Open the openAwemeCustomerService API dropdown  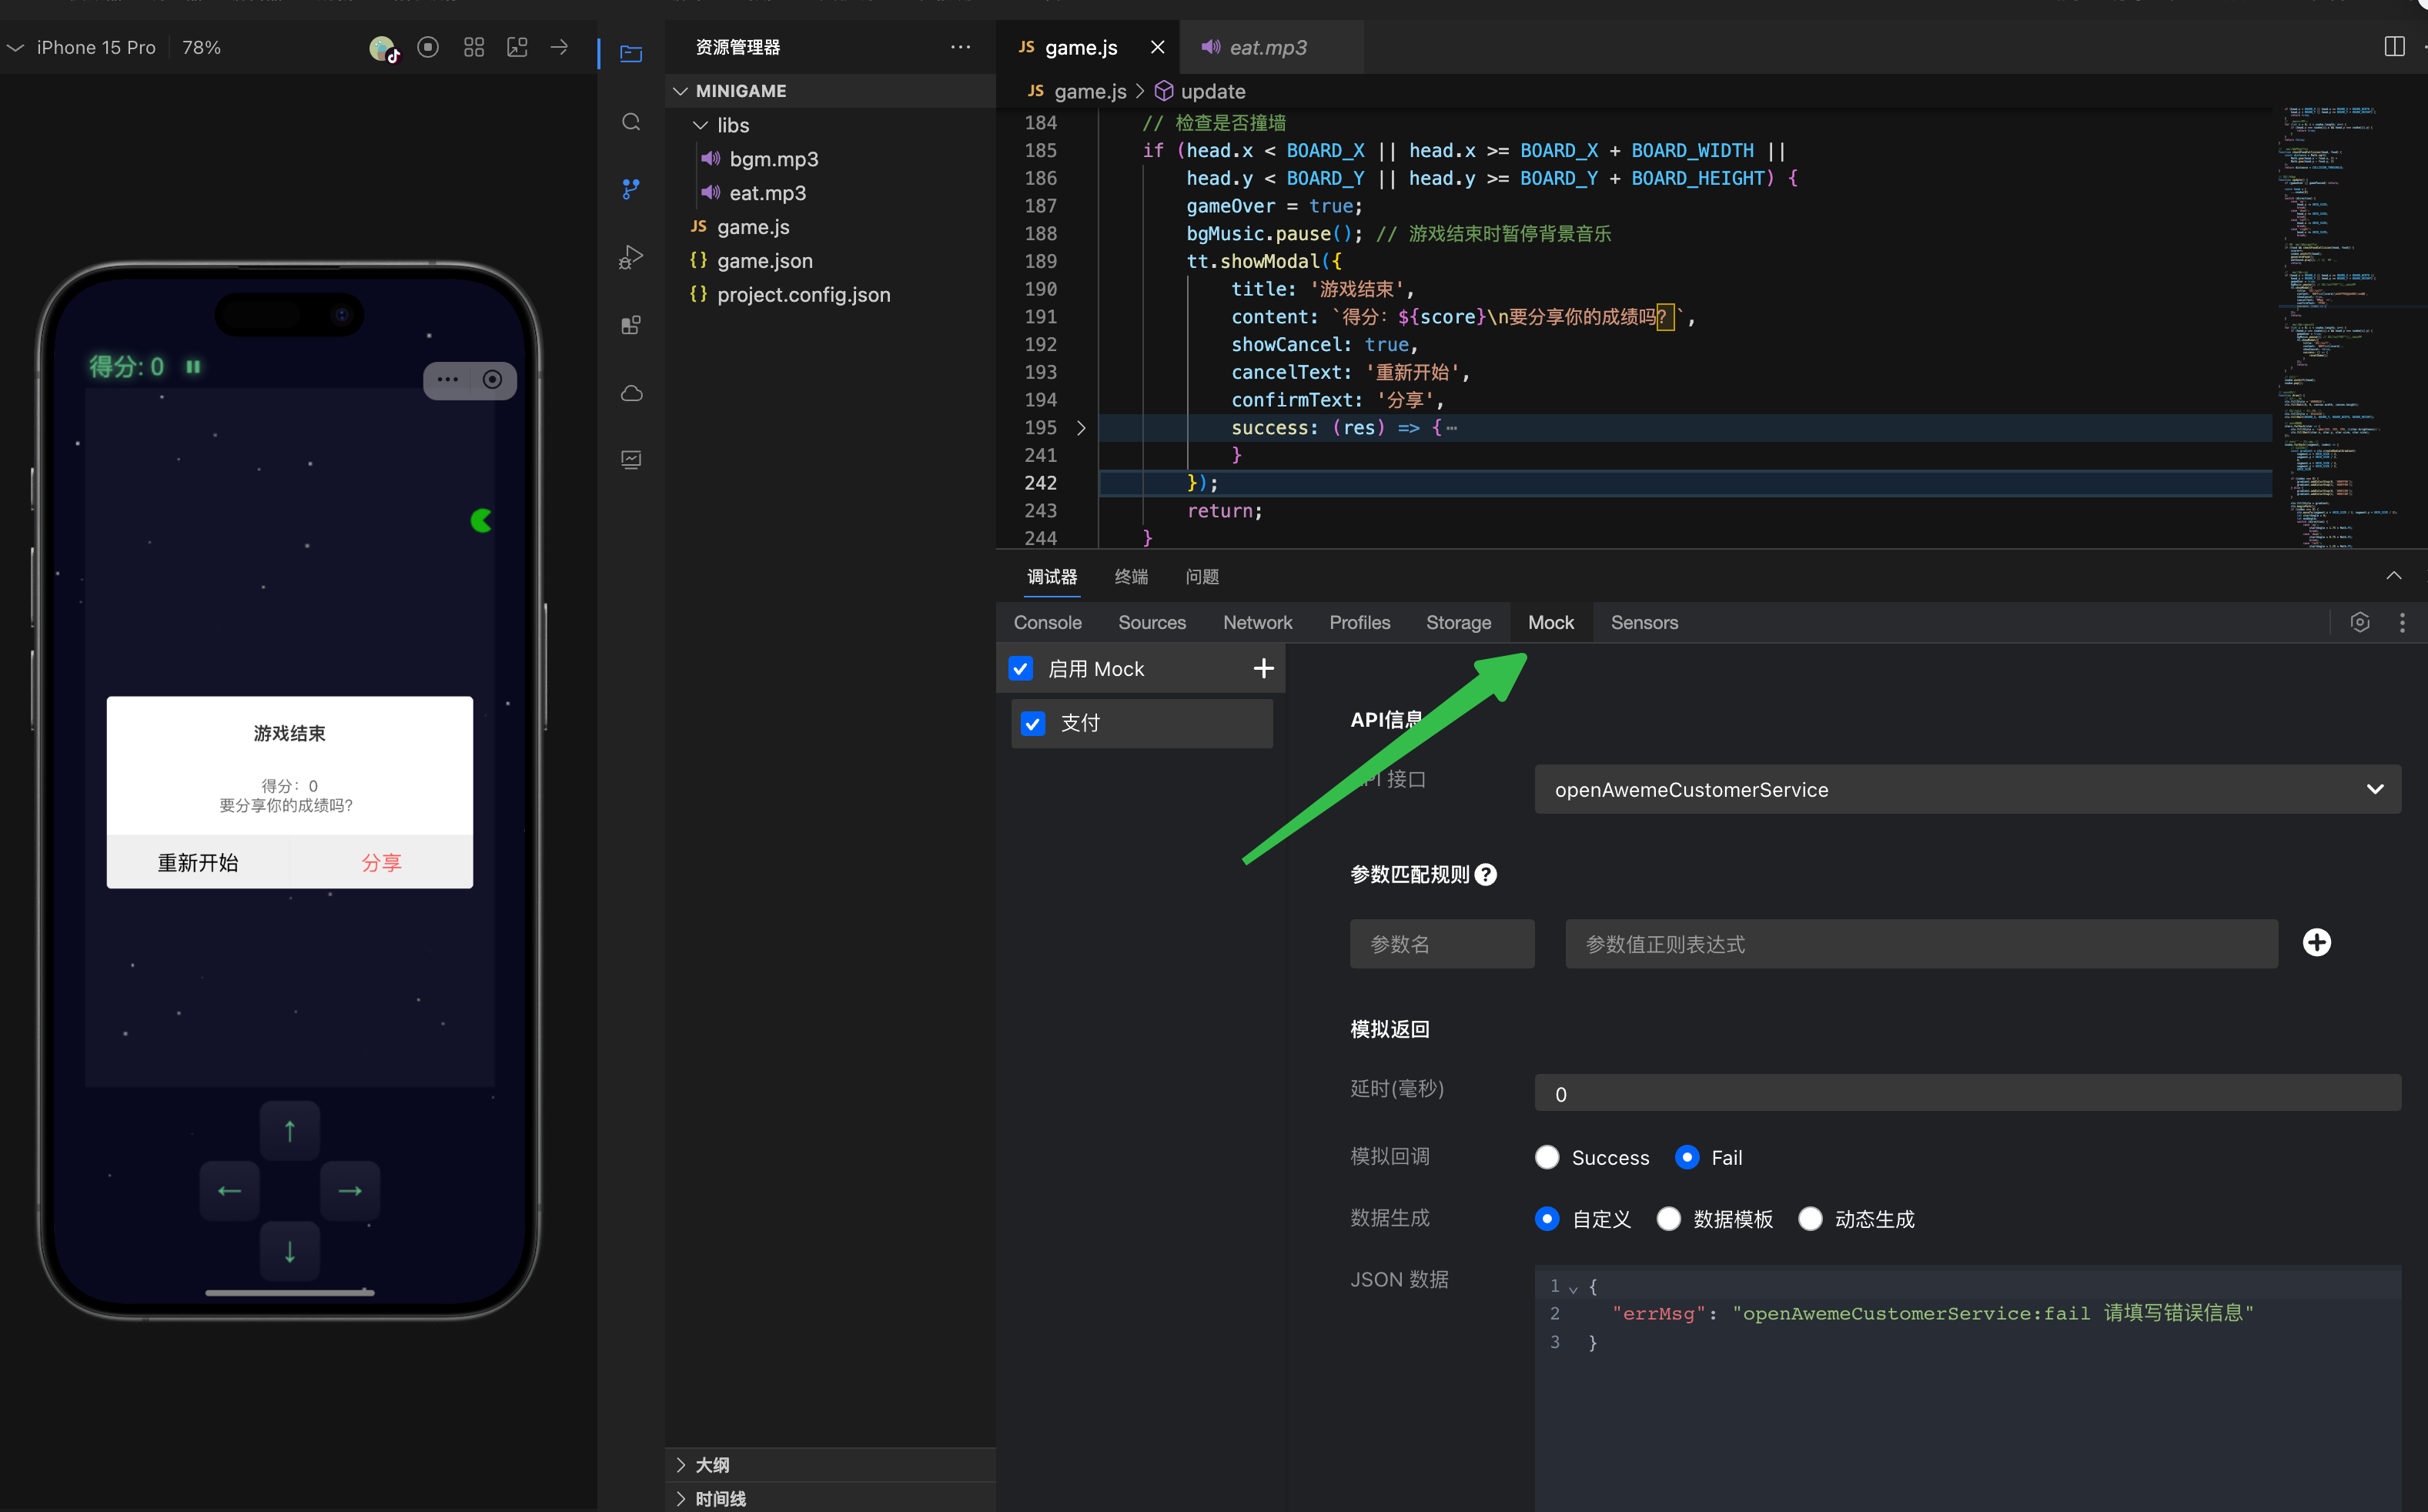tap(1967, 789)
